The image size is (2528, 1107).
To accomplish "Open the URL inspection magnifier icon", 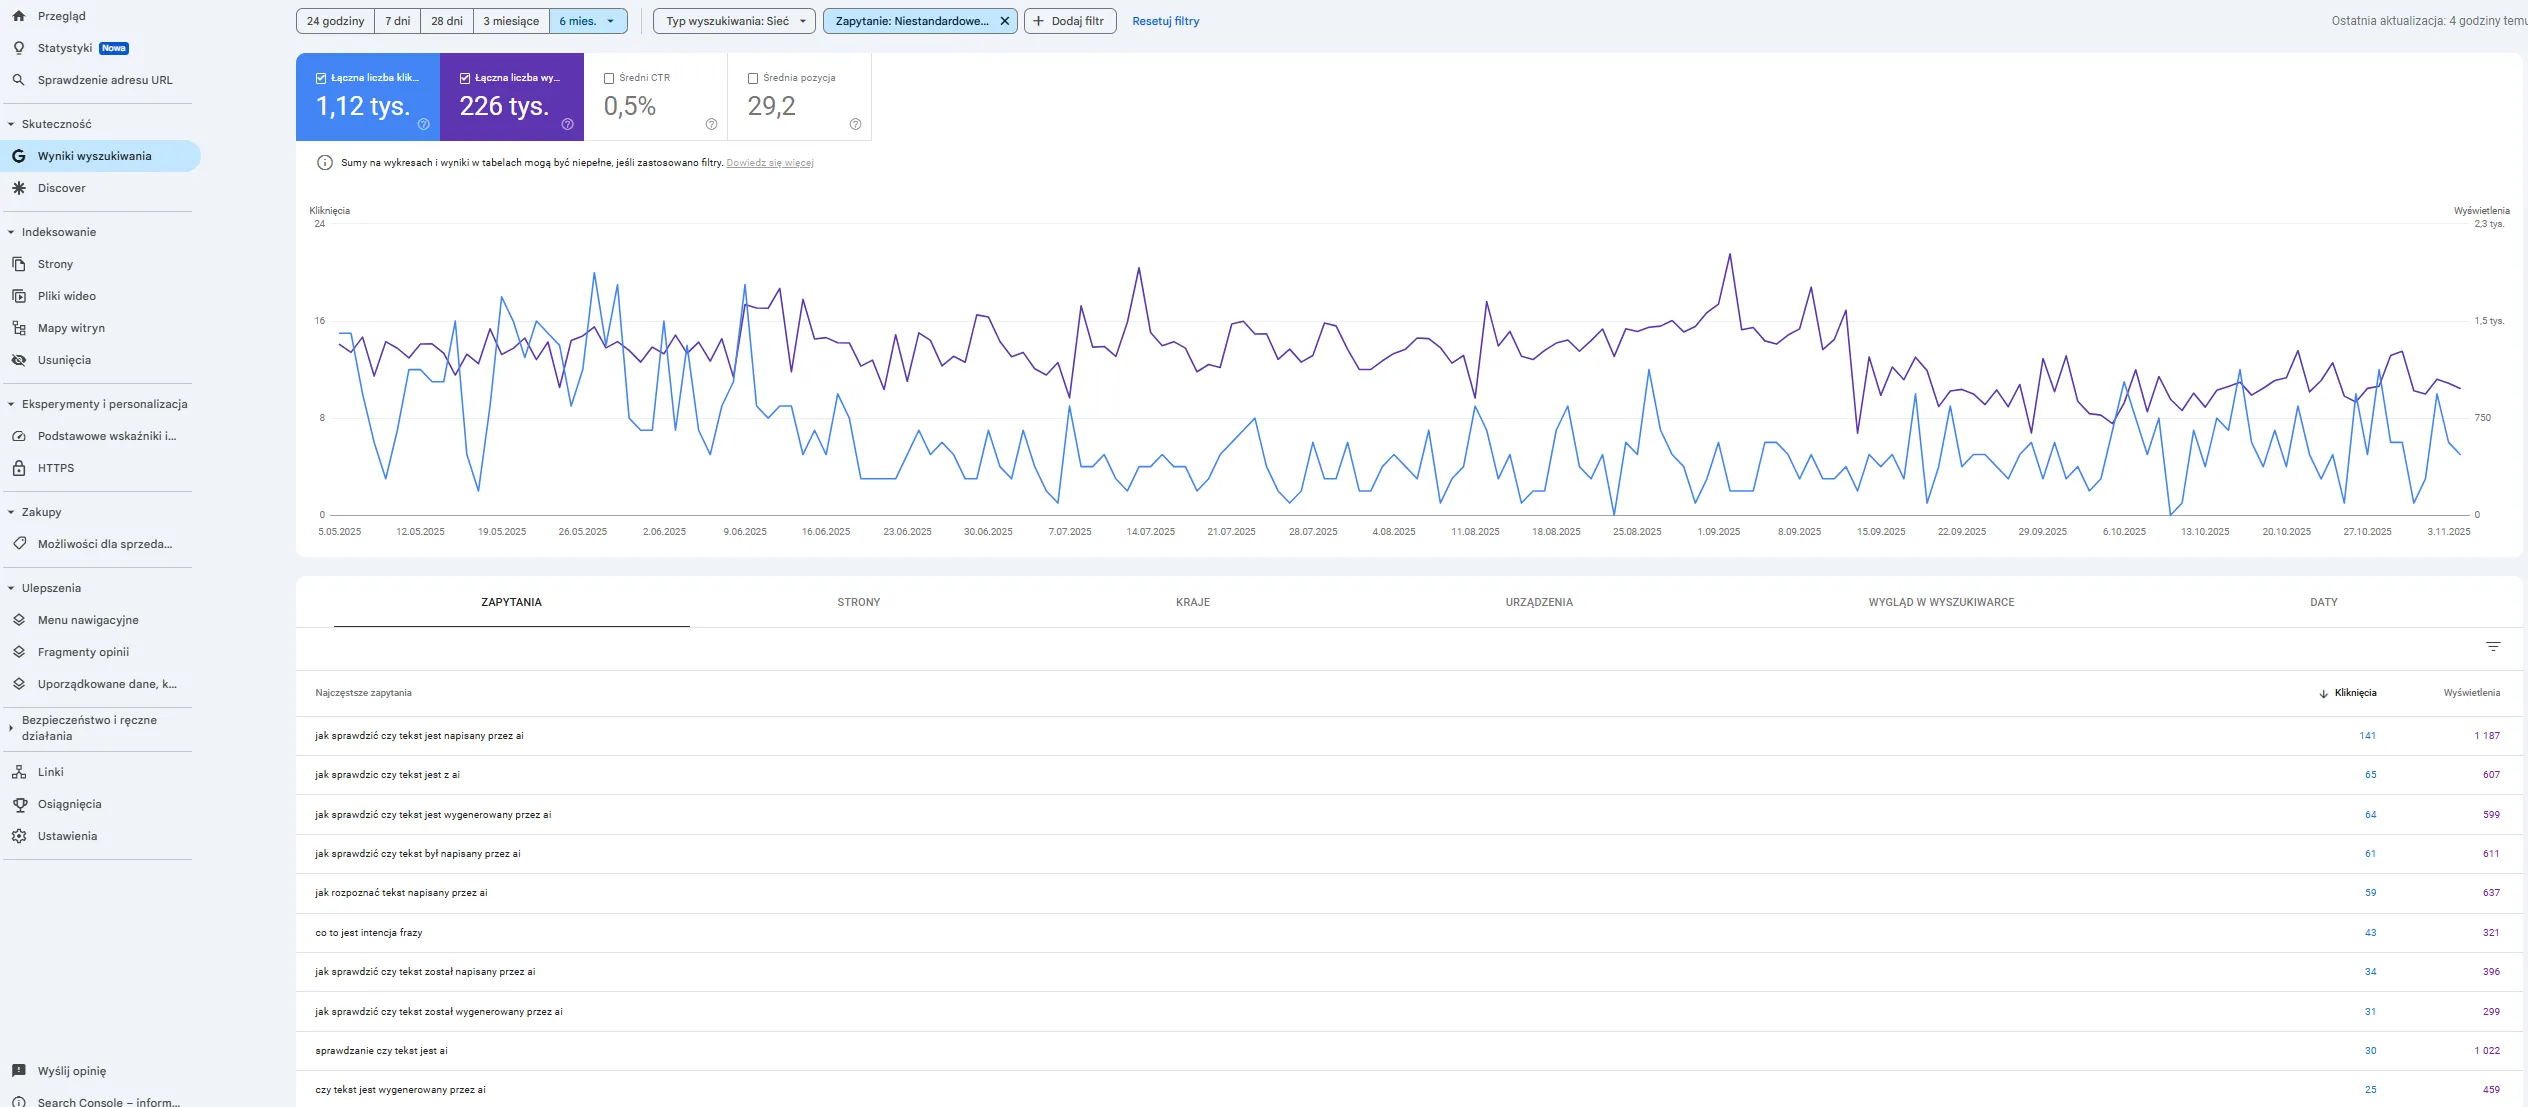I will (18, 80).
